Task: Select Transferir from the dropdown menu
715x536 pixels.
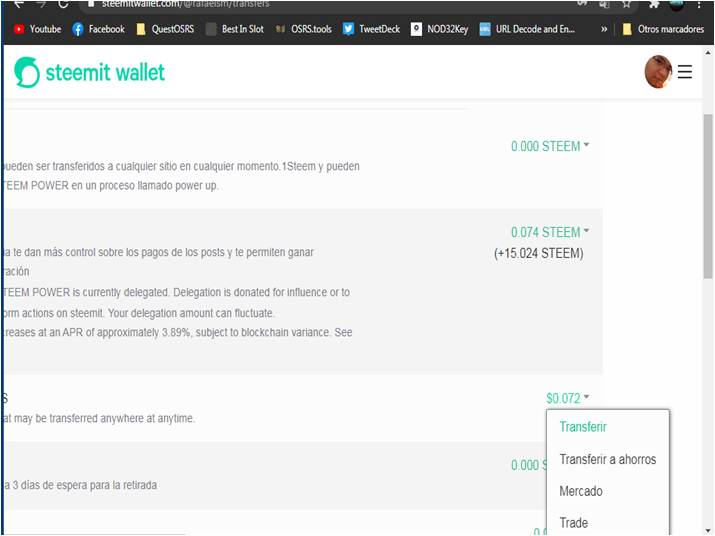Action: (583, 427)
